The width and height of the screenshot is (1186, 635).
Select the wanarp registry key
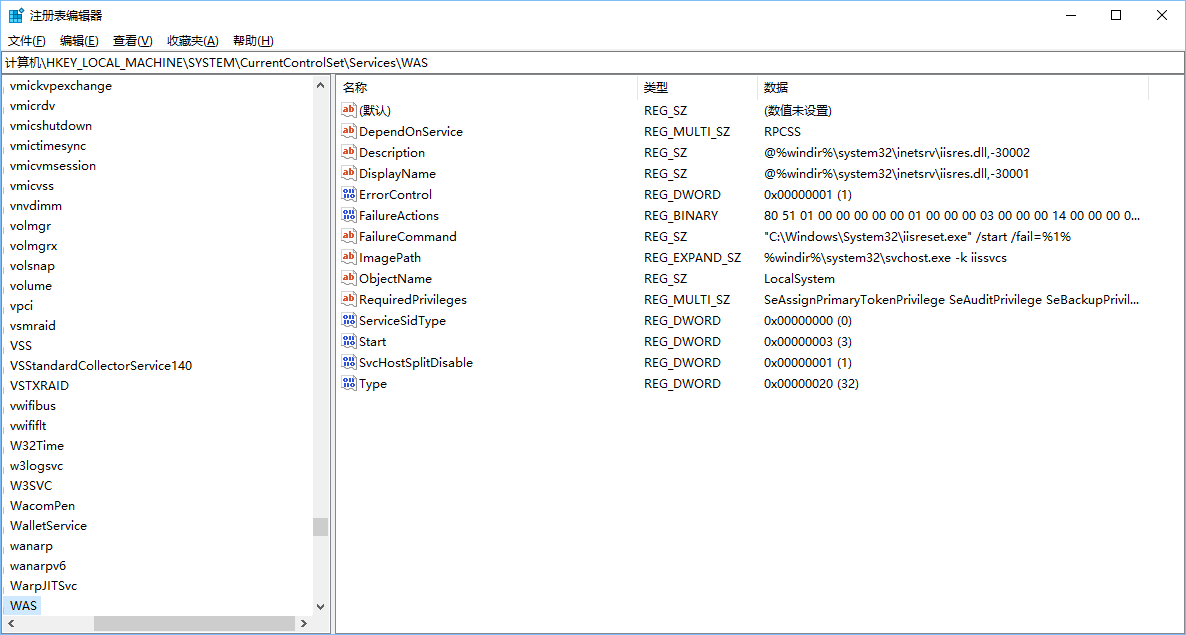(x=31, y=546)
